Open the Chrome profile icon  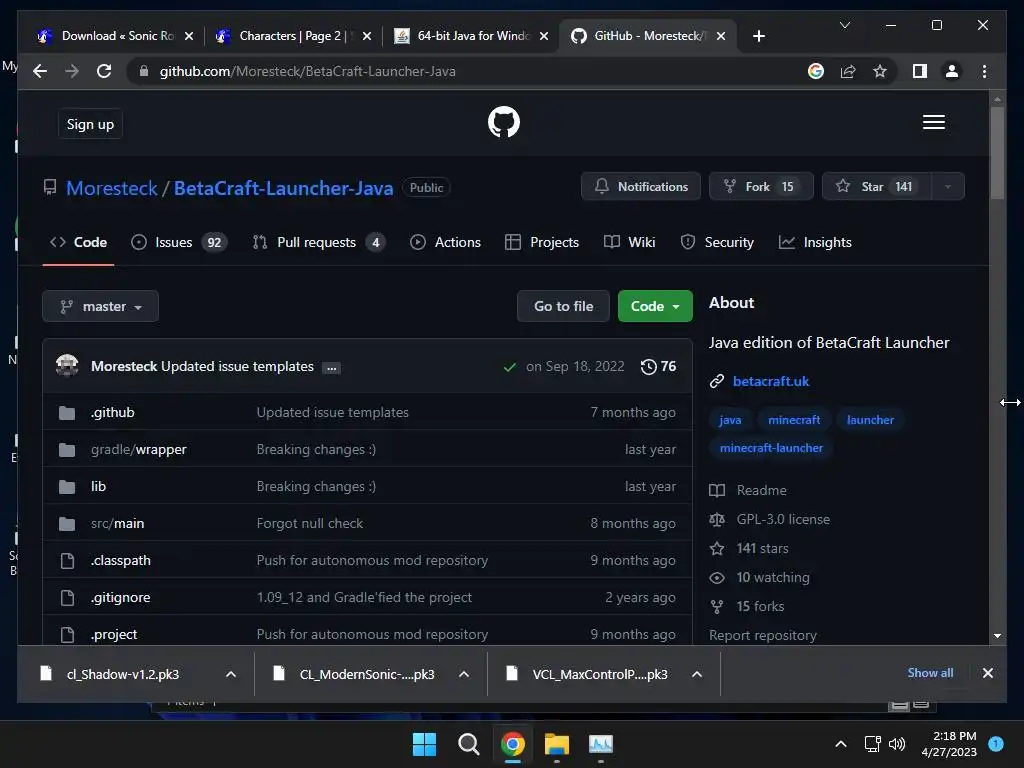click(x=952, y=71)
